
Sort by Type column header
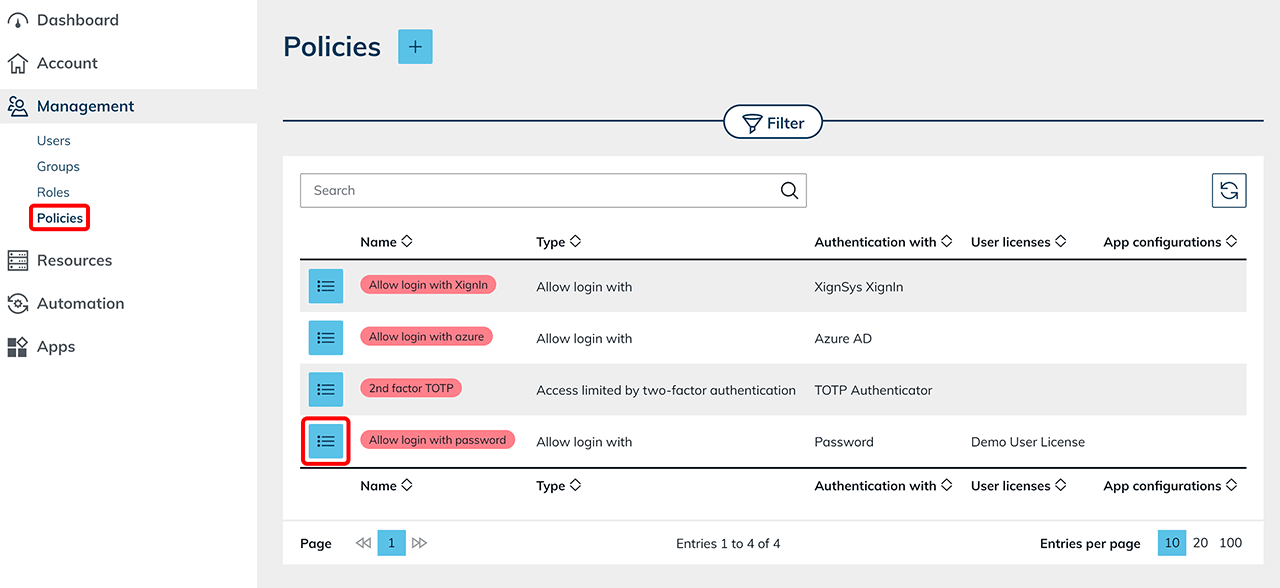(x=558, y=242)
